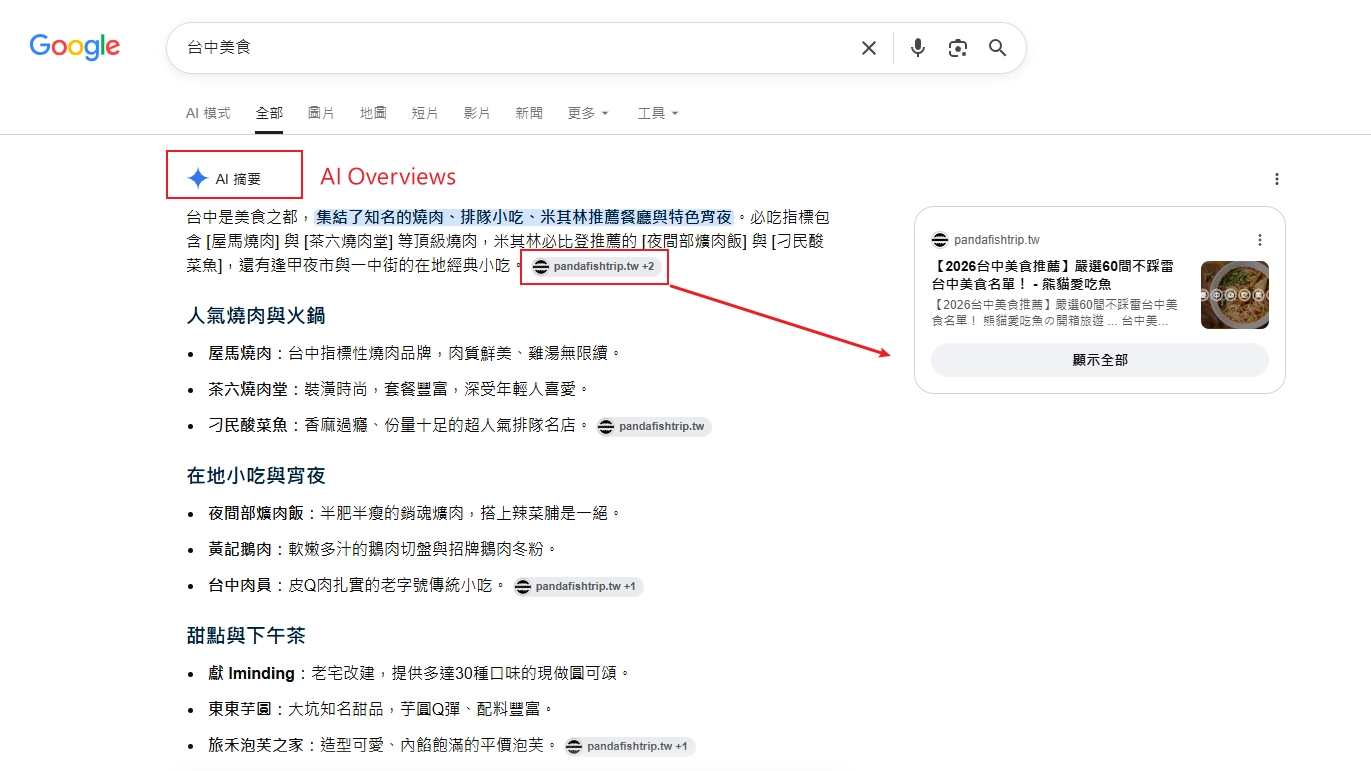Clear the search box with X icon

(869, 48)
